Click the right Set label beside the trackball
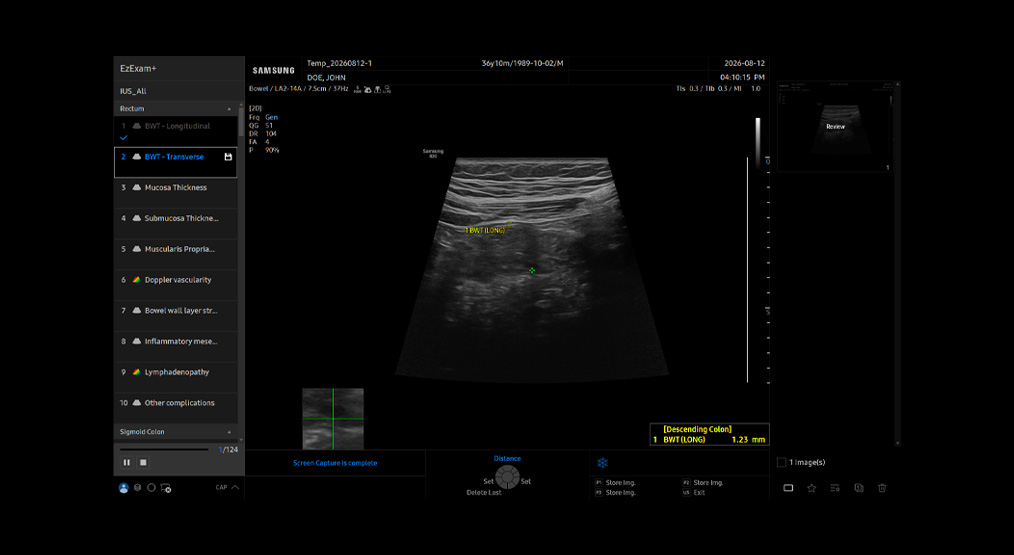The width and height of the screenshot is (1014, 555). tap(526, 481)
